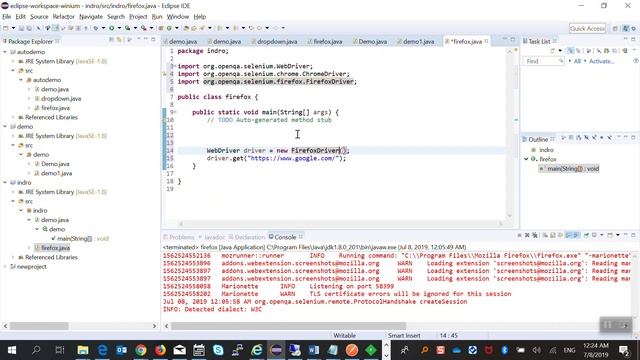Click Package Explorer horizontal scrollbar thumb

point(39,326)
